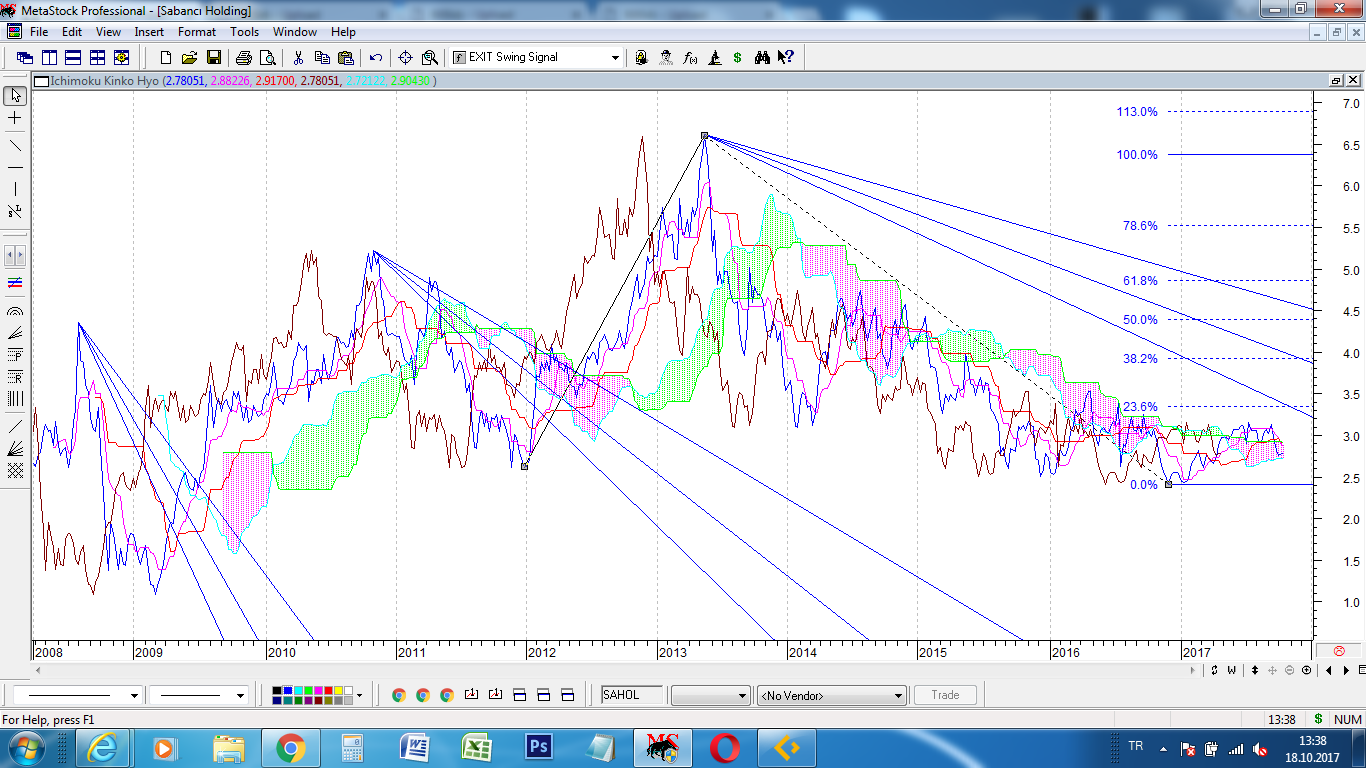Click the crosshair target toolbar icon
Viewport: 1366px width, 768px height.
pos(405,58)
